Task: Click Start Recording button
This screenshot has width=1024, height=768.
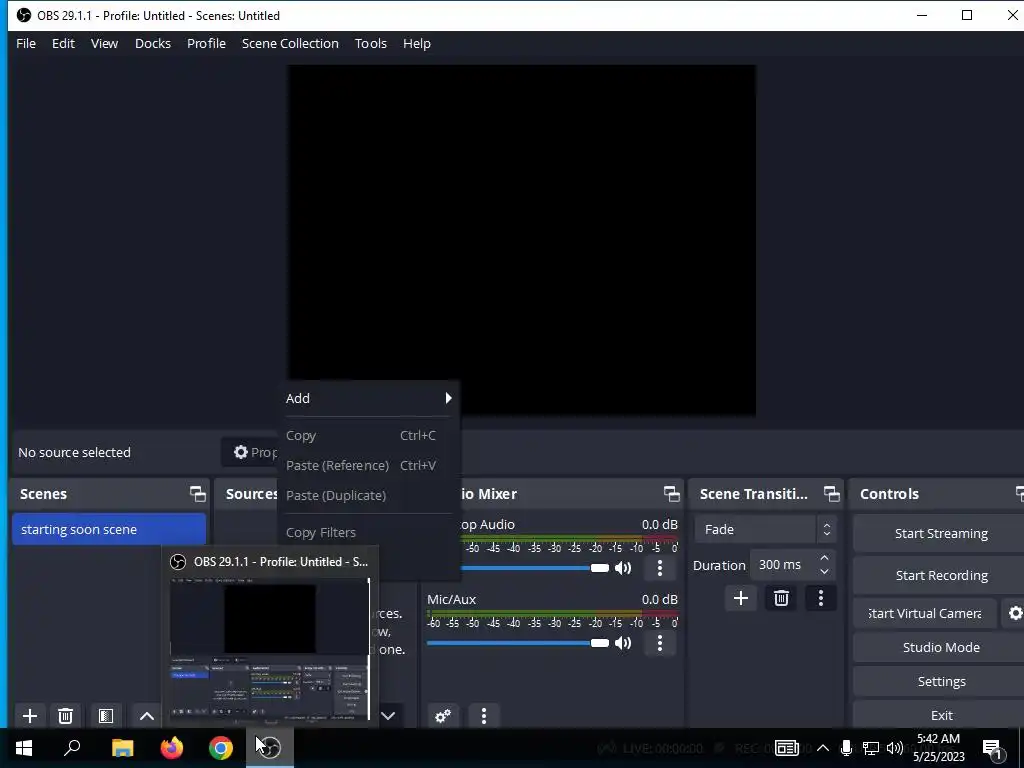Action: click(x=941, y=575)
